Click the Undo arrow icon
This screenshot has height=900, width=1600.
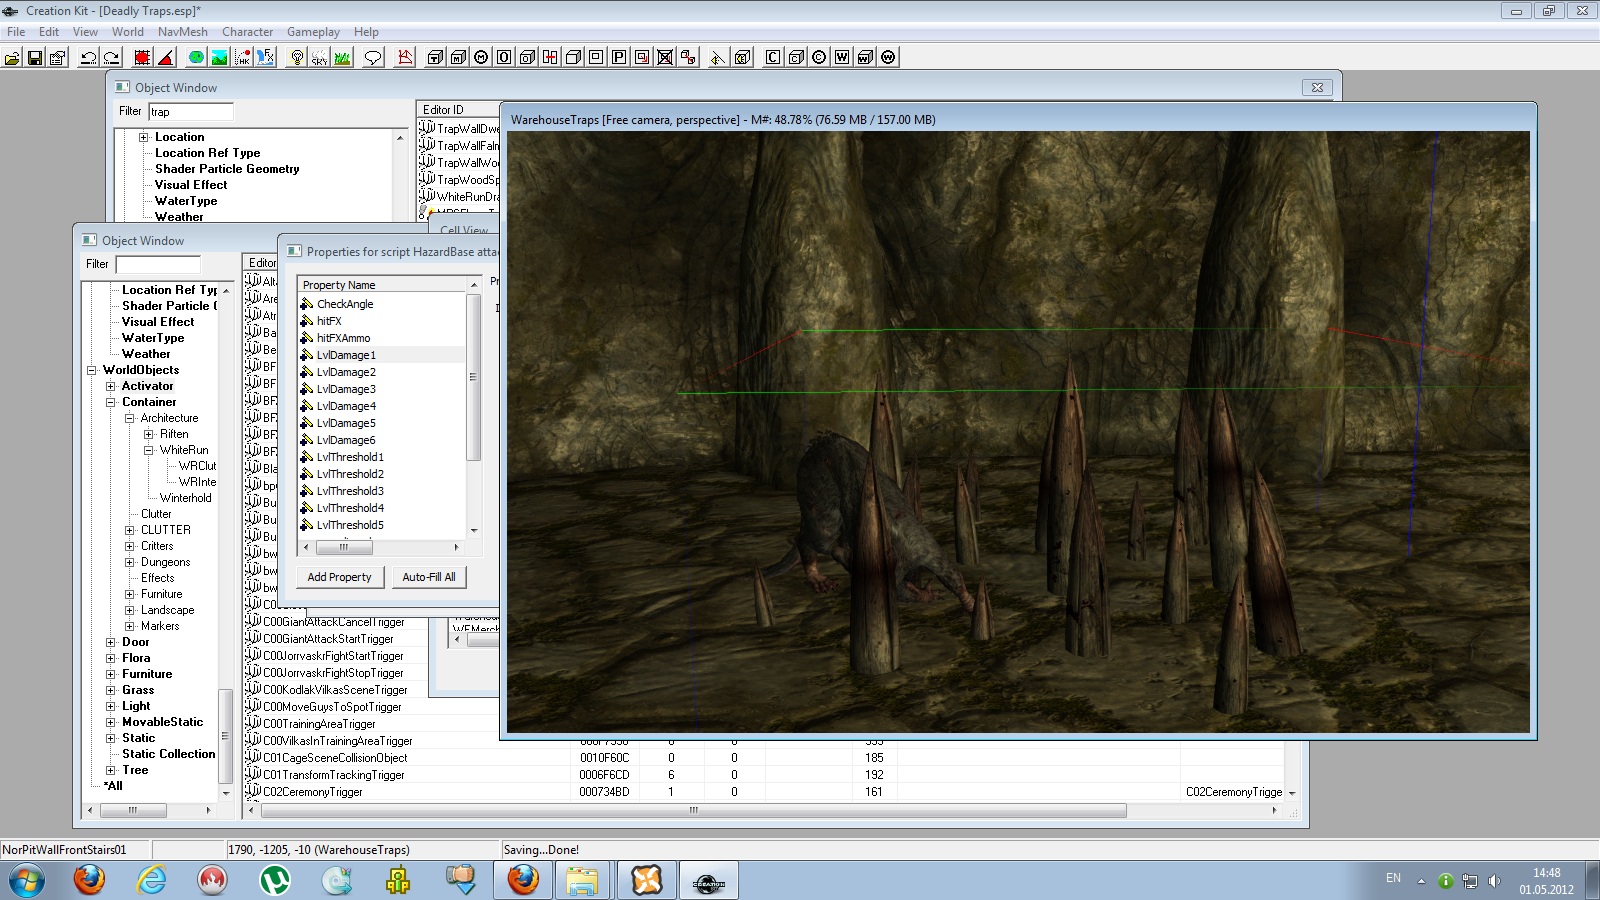click(x=88, y=57)
